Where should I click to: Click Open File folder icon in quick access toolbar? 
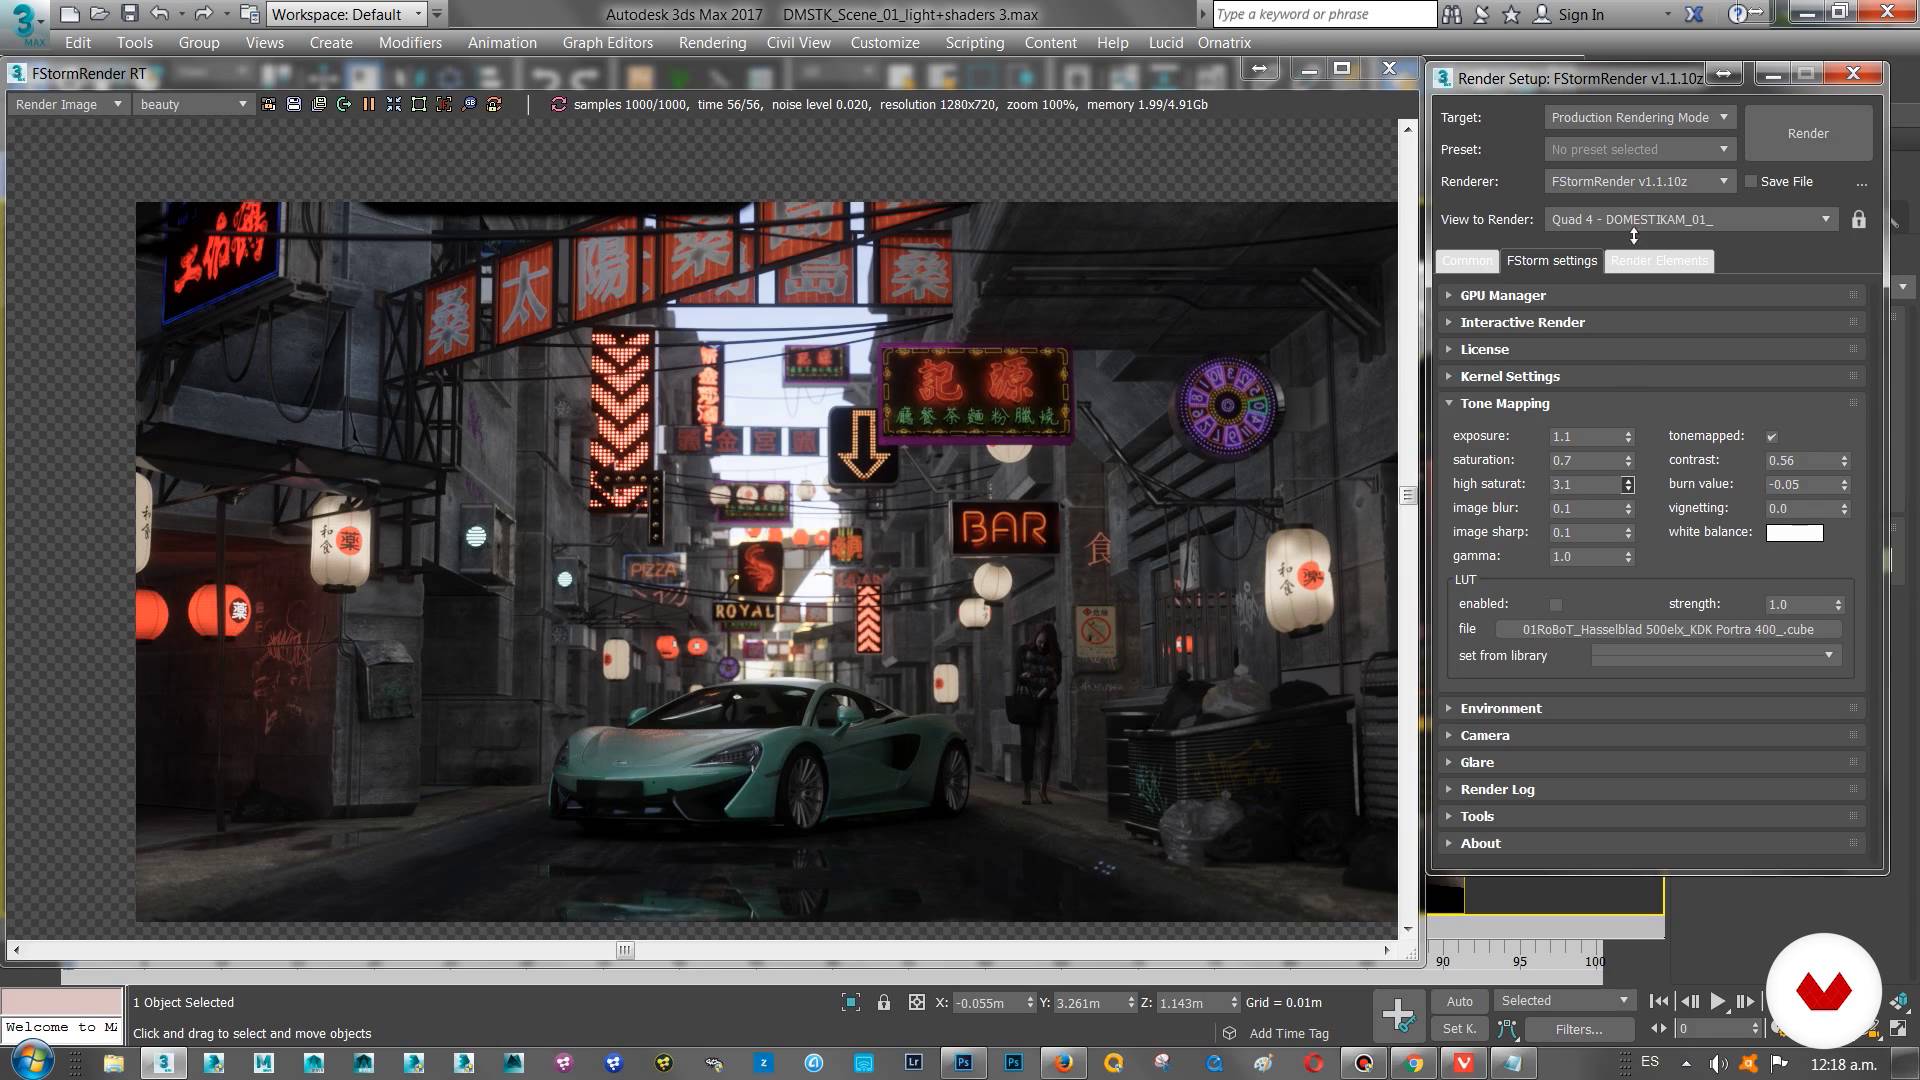pyautogui.click(x=99, y=14)
